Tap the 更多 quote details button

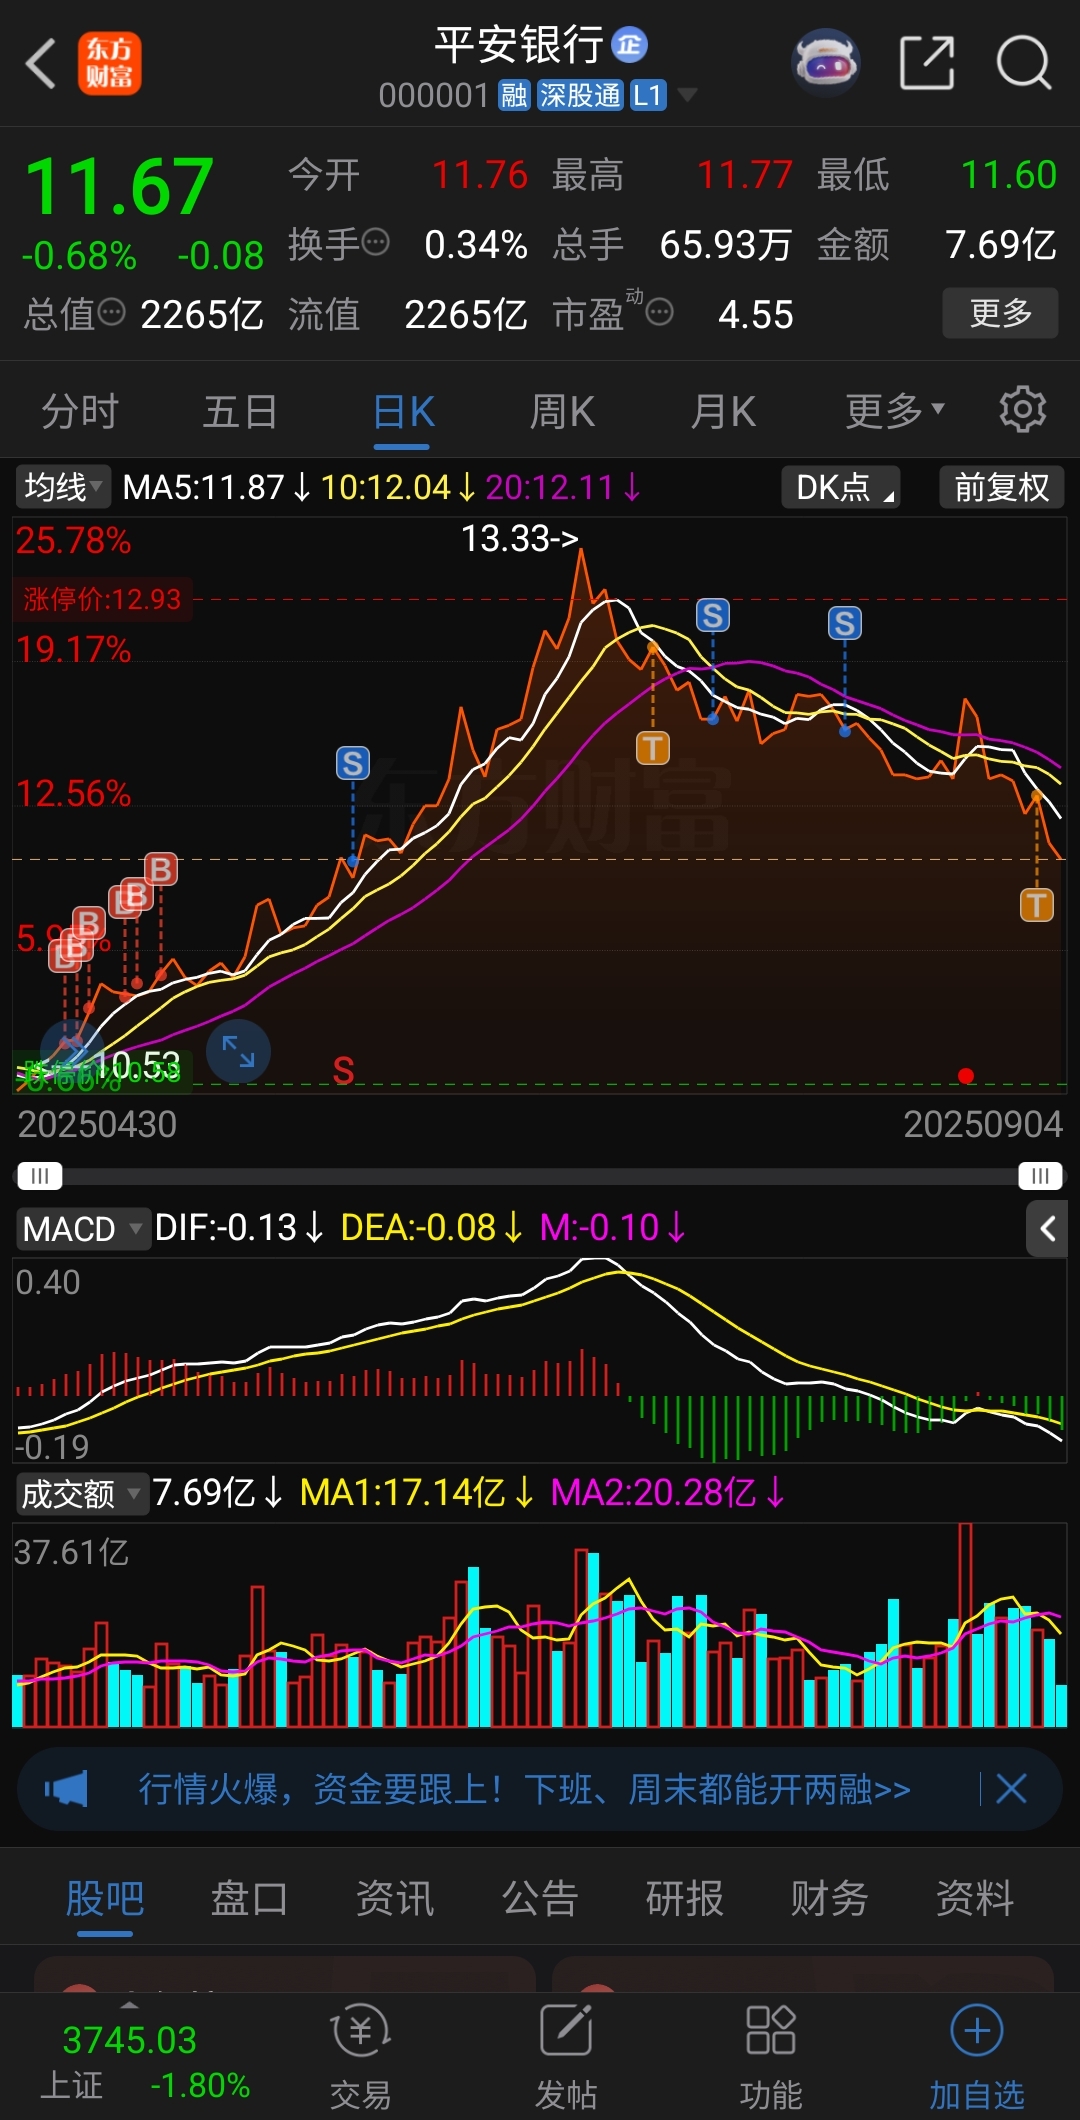1000,313
